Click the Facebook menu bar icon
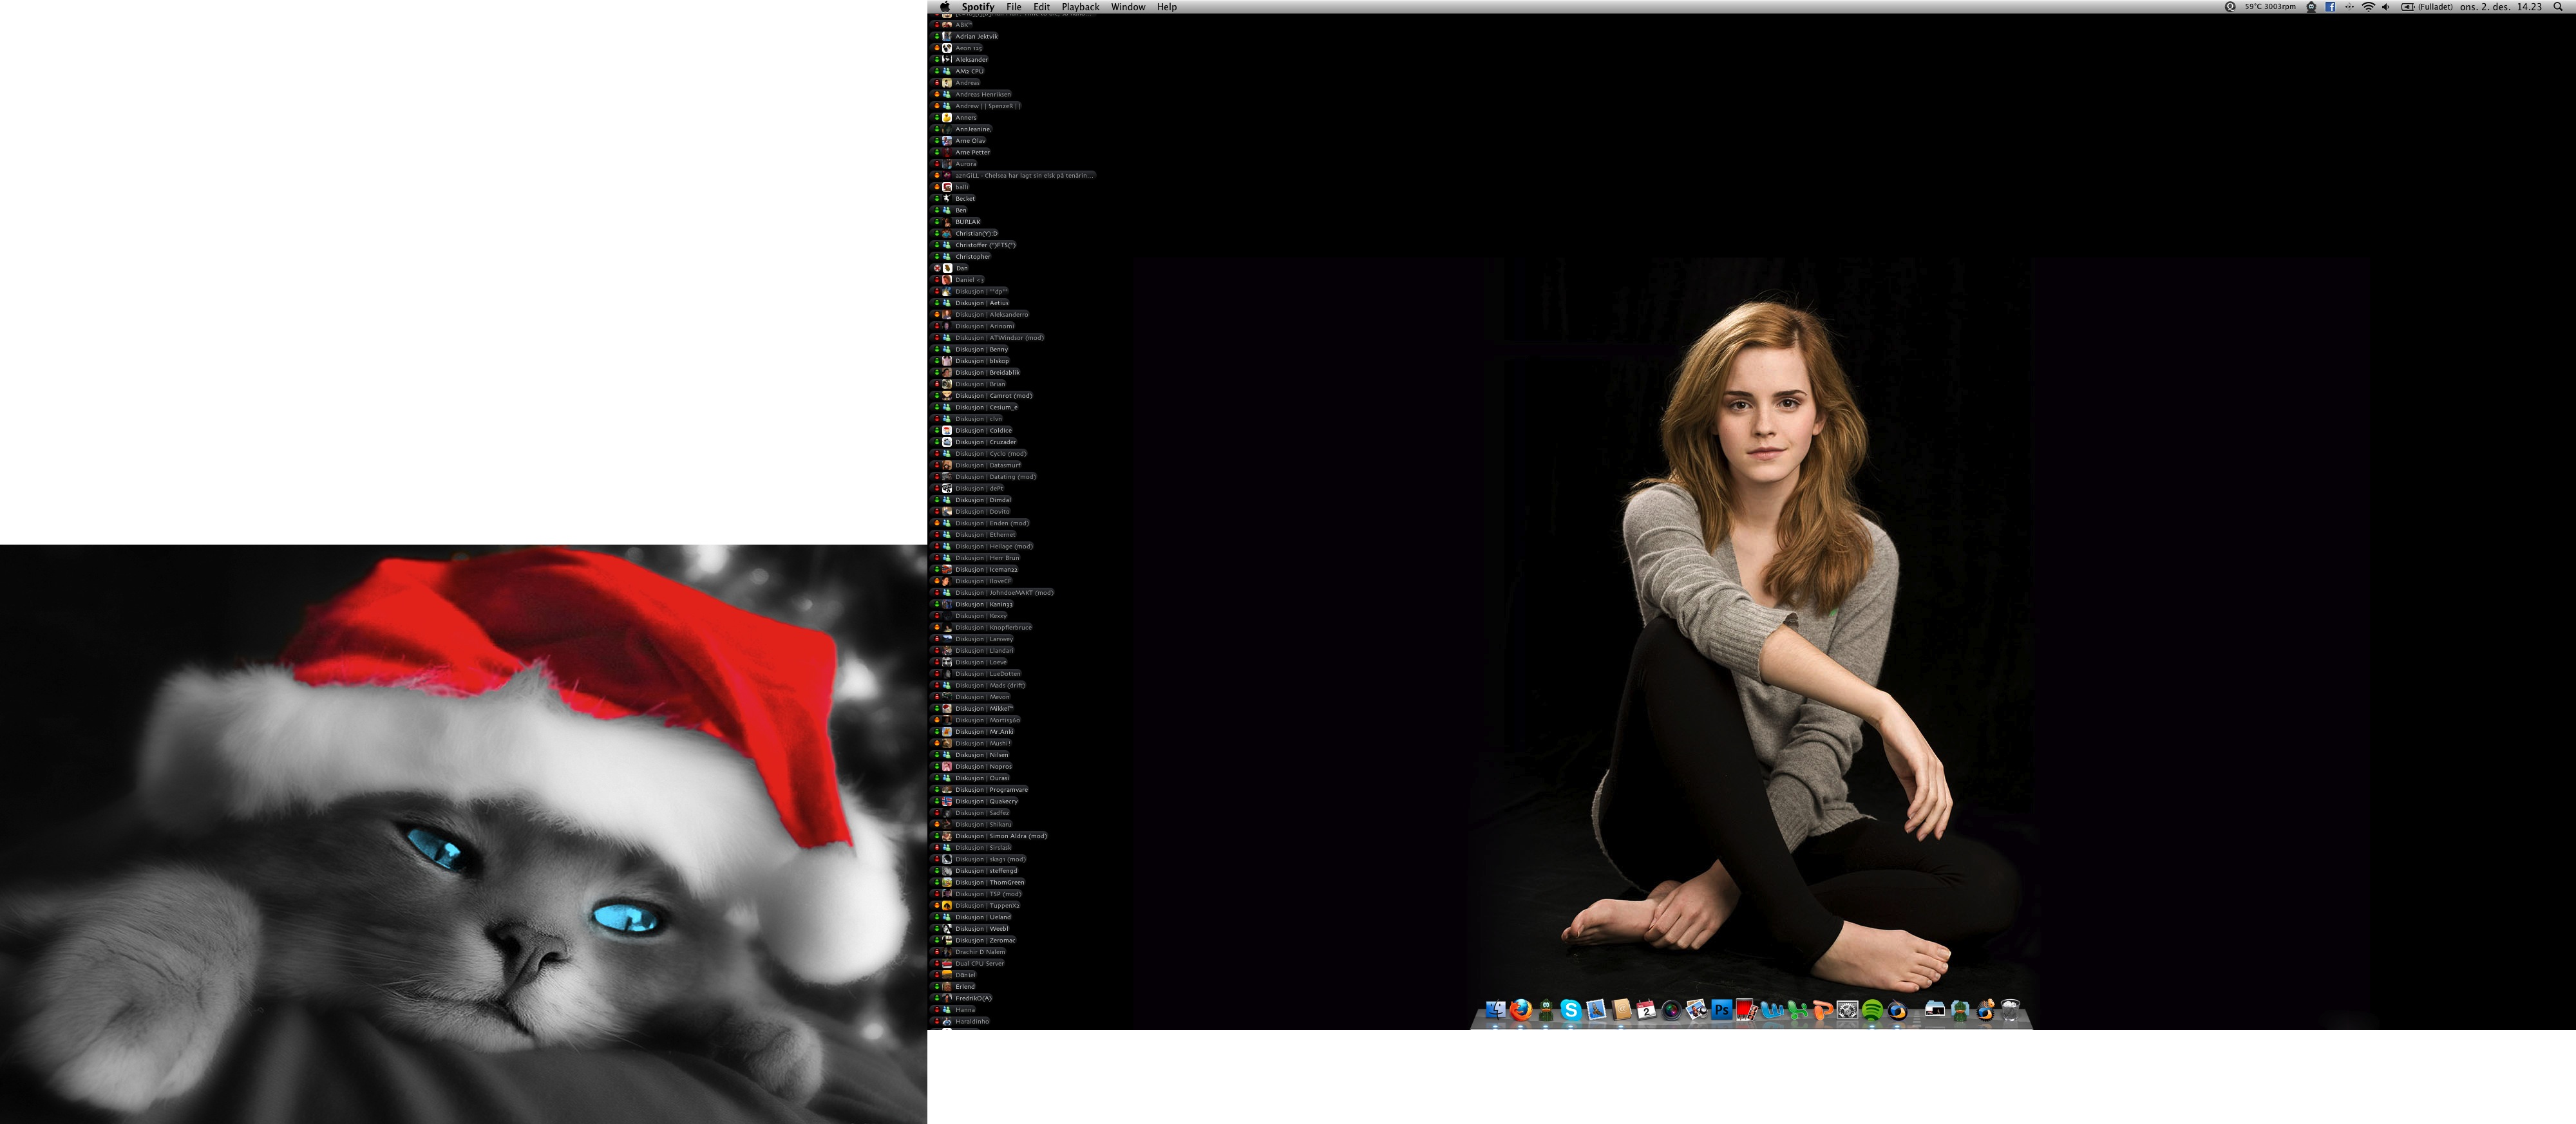 [x=2330, y=7]
